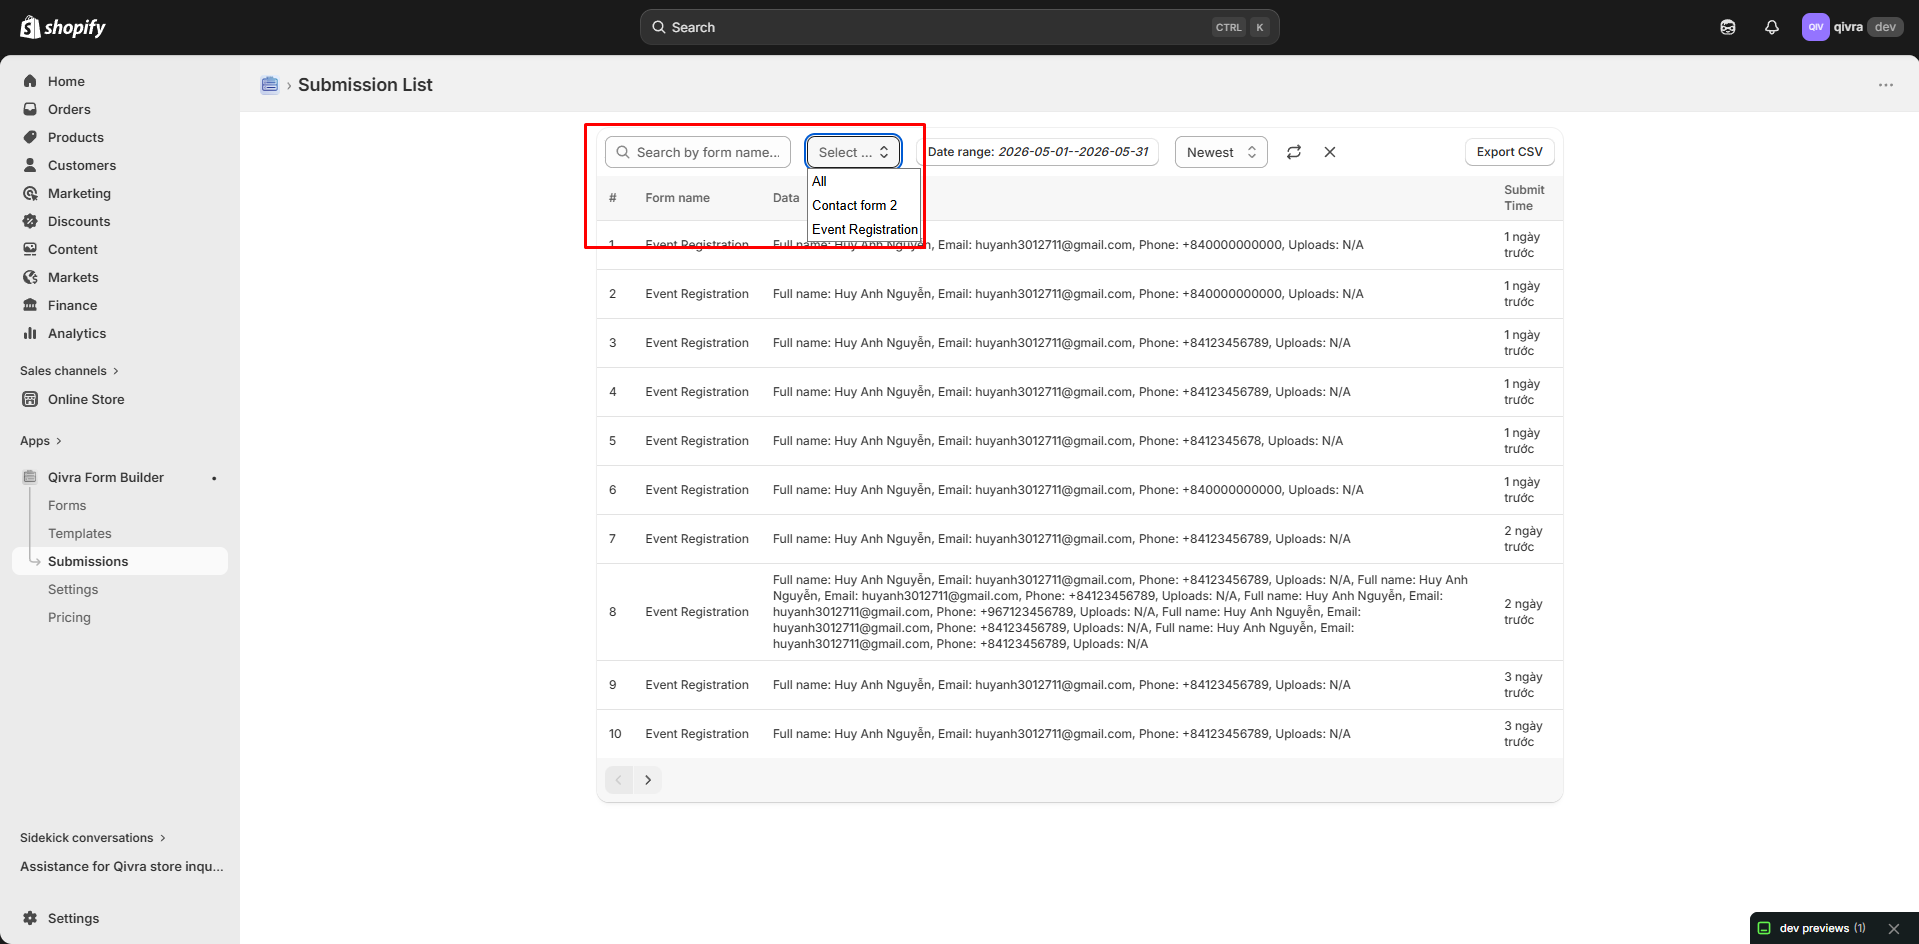
Task: Click the Form name column header
Action: 677,198
